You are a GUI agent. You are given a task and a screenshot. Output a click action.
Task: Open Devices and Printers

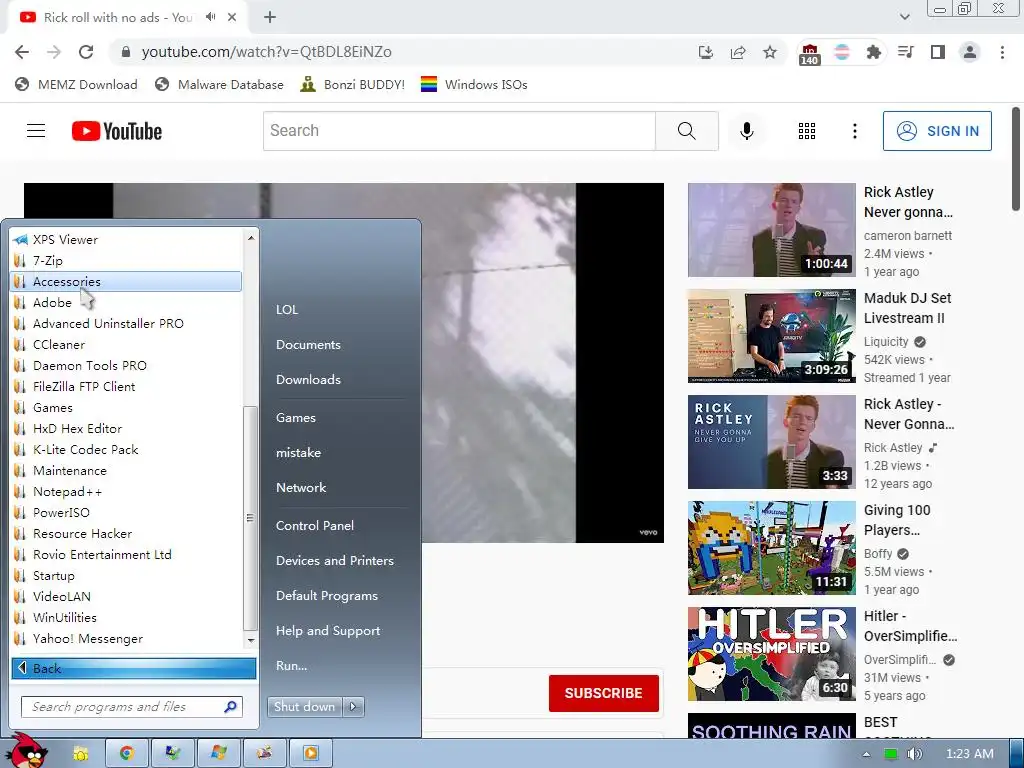point(335,561)
